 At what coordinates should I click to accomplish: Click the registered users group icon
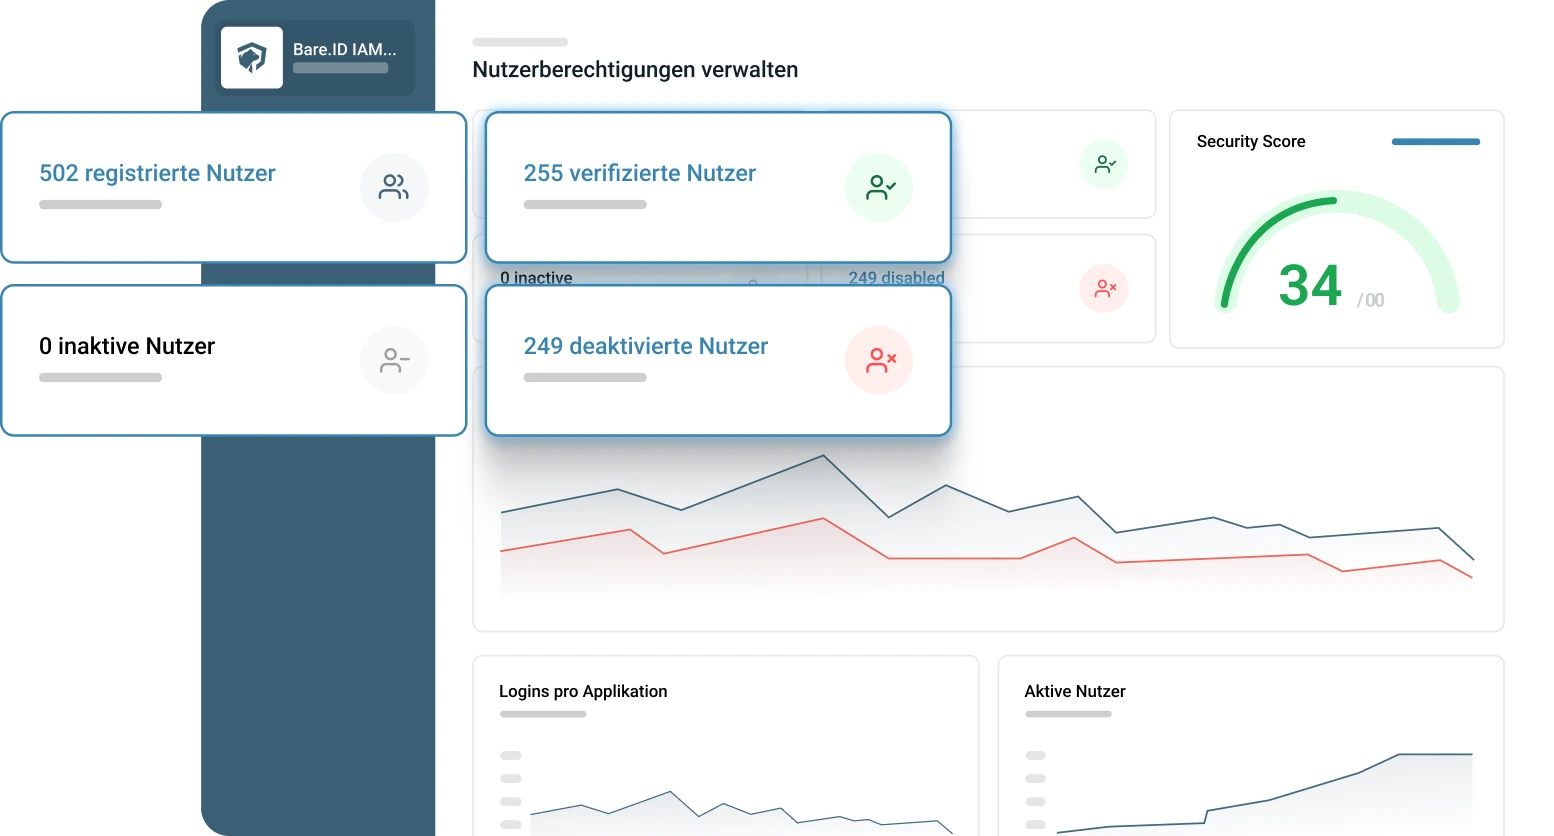click(394, 187)
